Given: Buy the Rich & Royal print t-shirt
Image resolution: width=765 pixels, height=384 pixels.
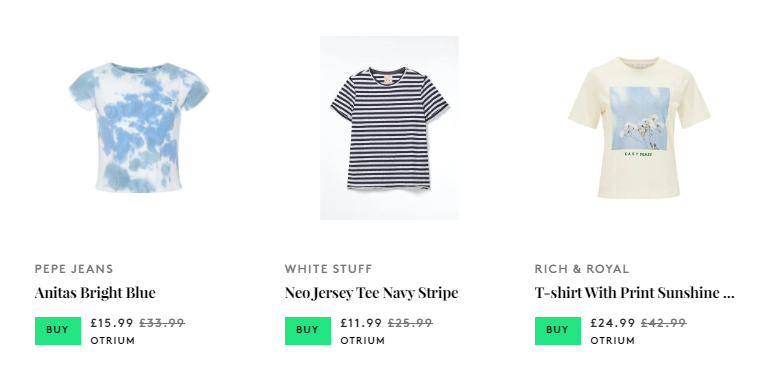Looking at the screenshot, I should [x=558, y=330].
